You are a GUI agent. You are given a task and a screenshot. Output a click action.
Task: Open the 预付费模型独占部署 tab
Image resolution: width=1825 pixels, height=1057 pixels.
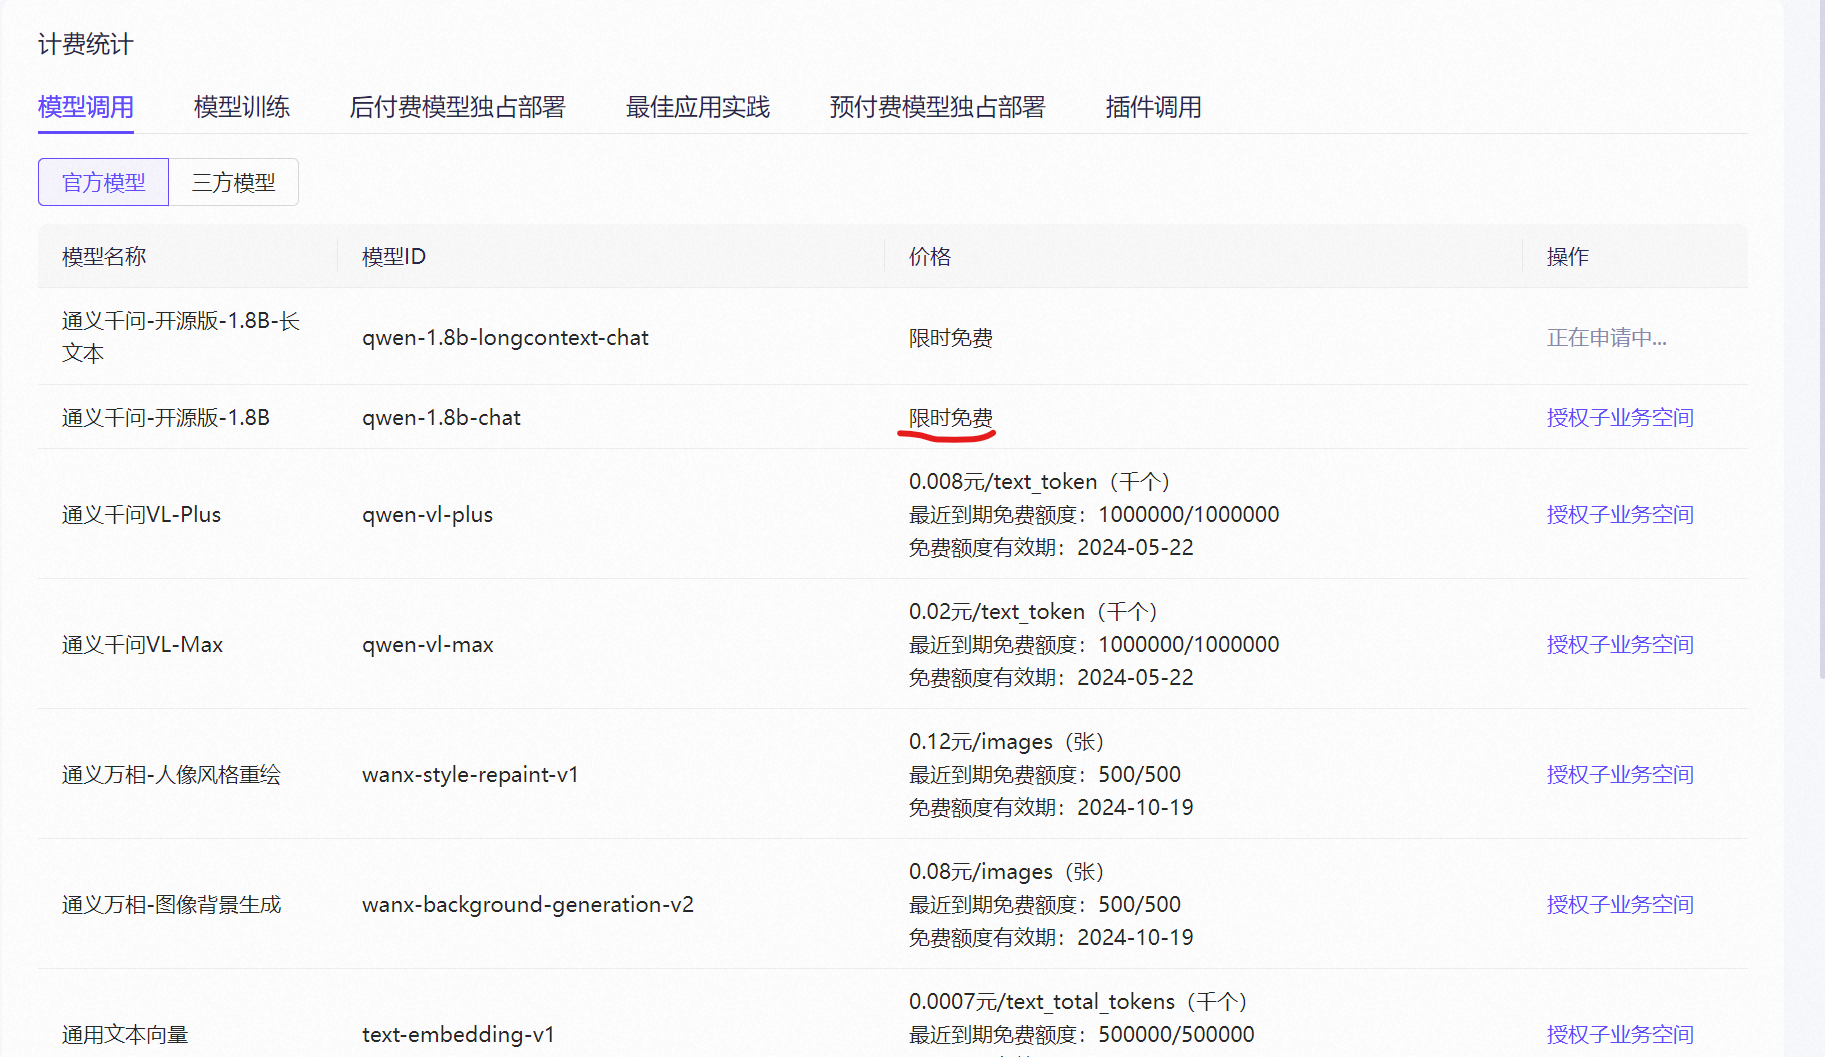click(x=938, y=107)
